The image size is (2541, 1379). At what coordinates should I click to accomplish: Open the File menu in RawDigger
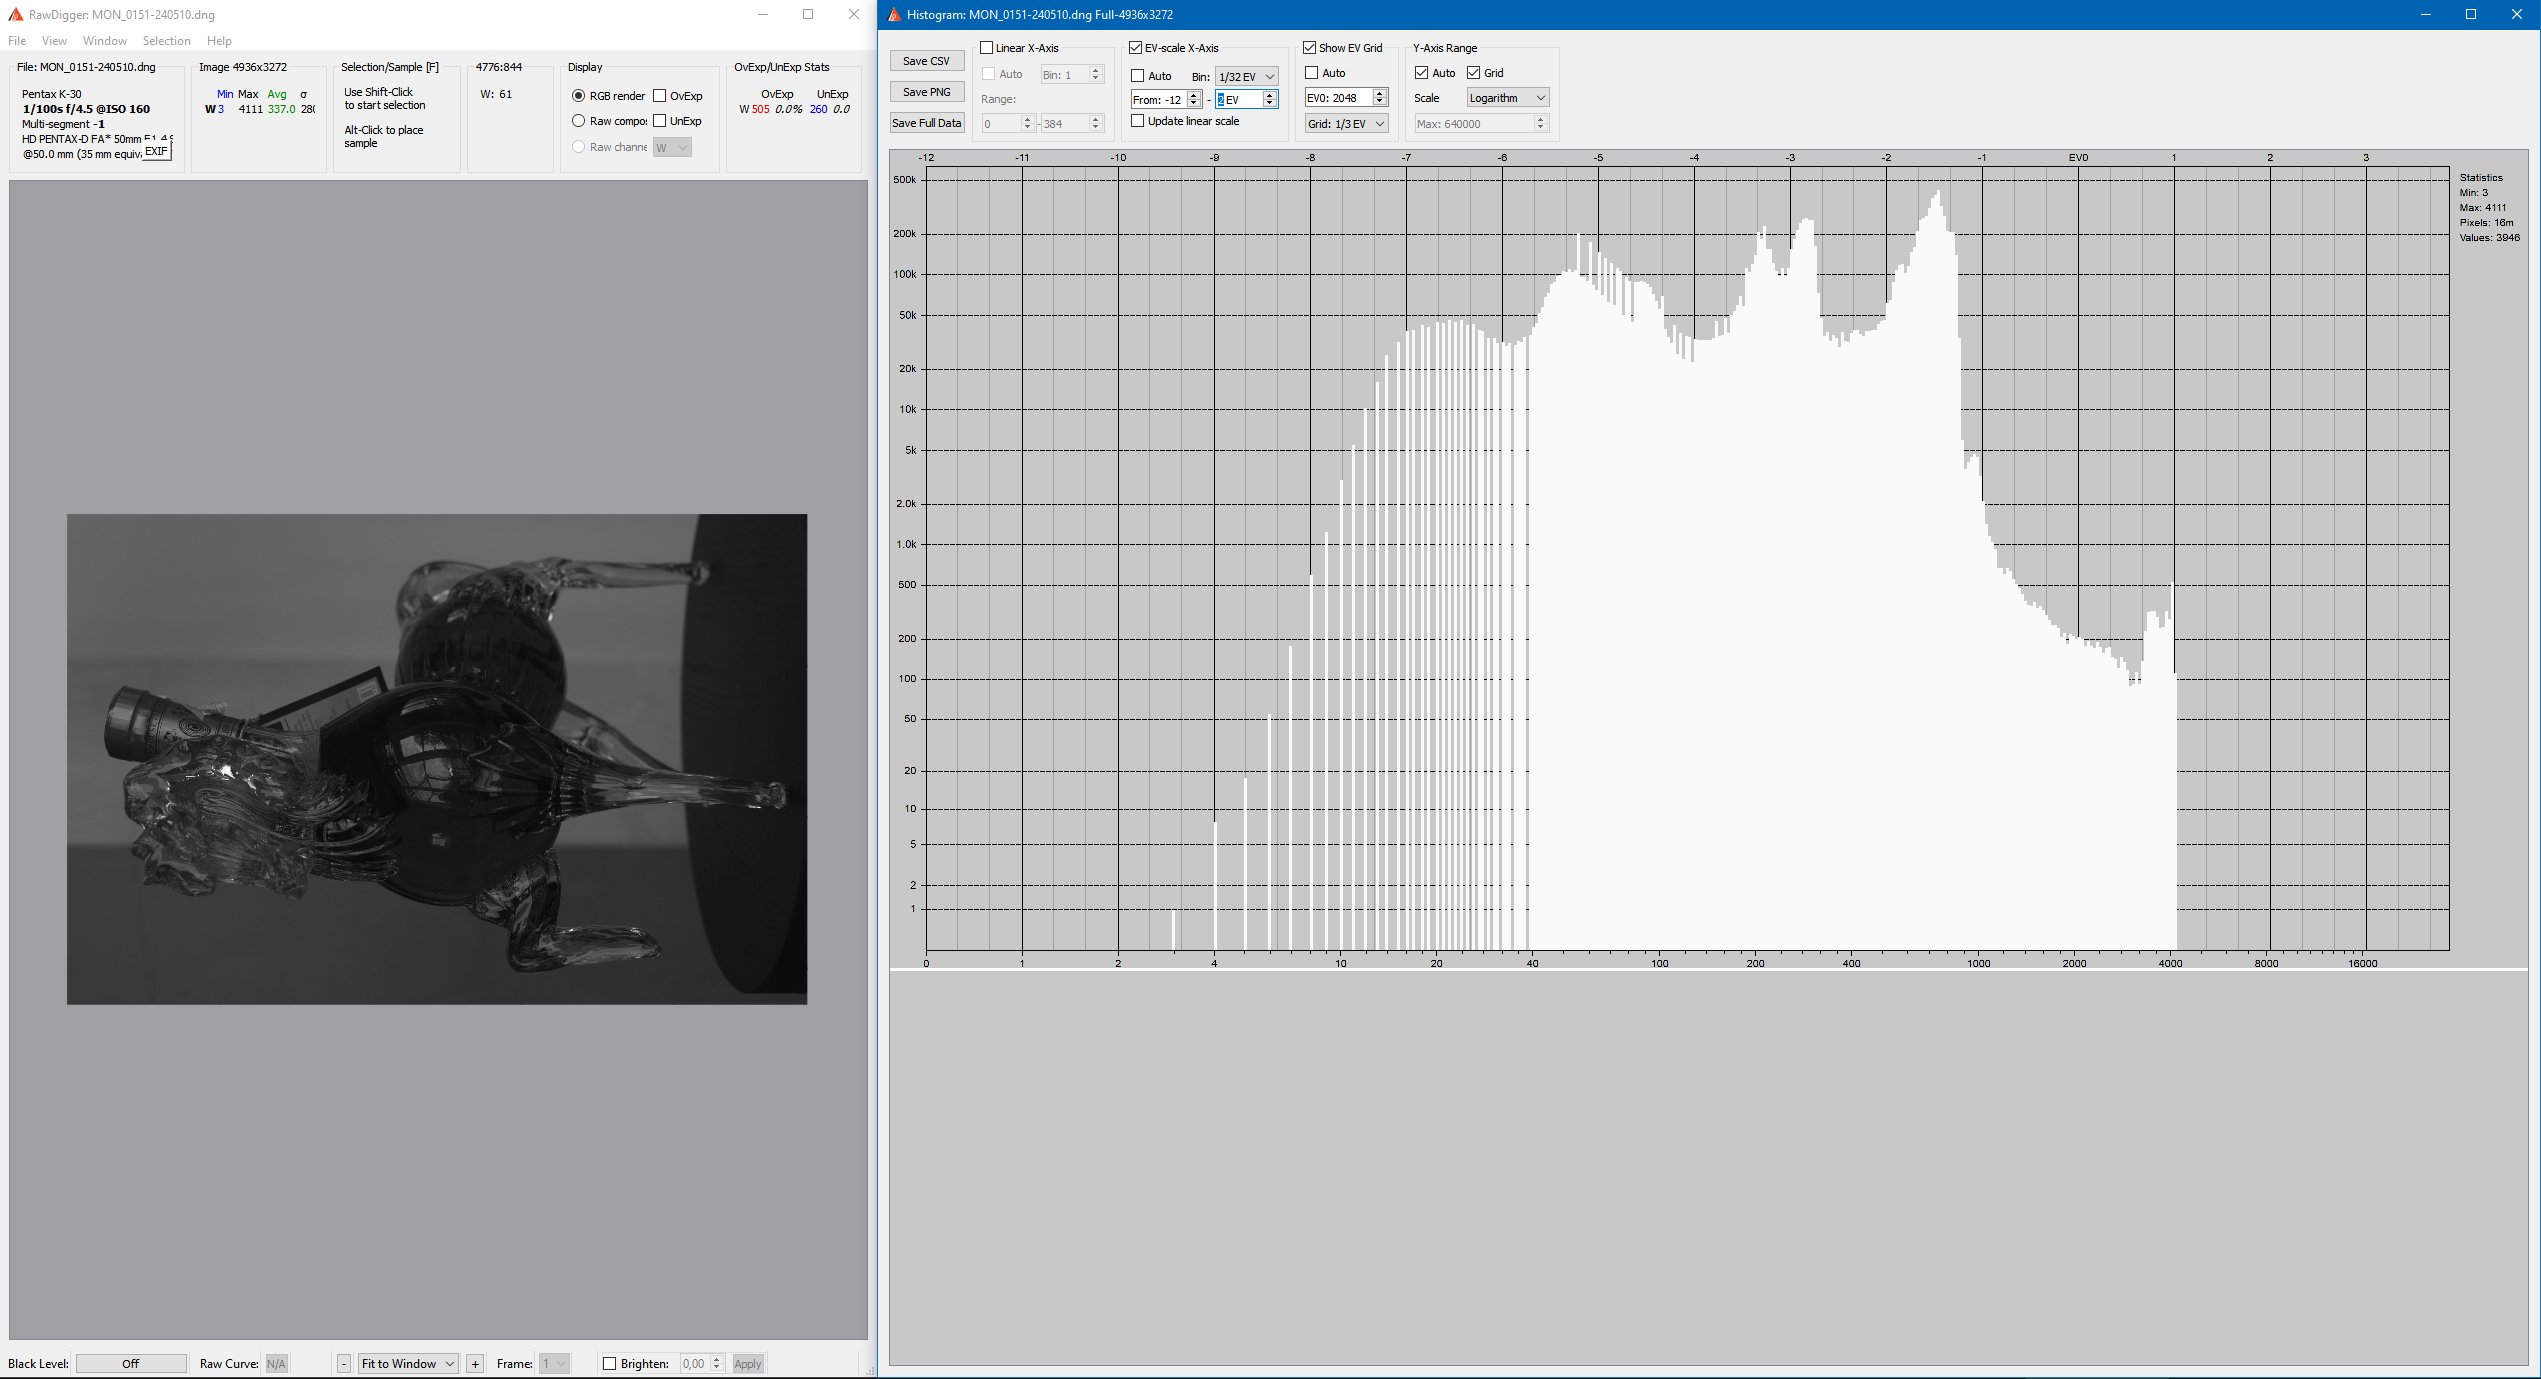17,41
